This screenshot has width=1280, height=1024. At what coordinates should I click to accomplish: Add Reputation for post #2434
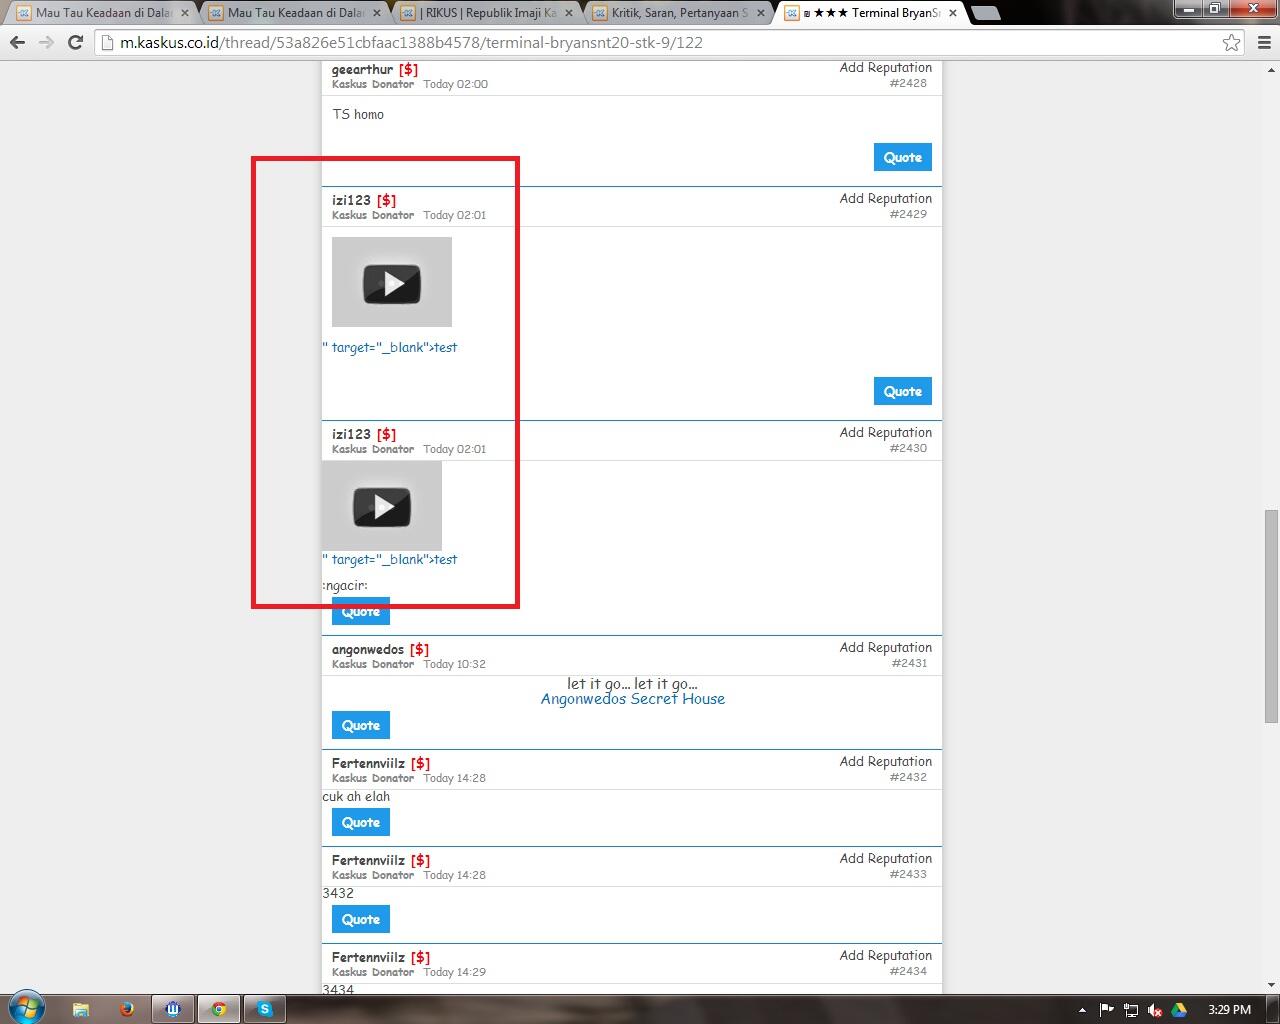click(x=886, y=955)
